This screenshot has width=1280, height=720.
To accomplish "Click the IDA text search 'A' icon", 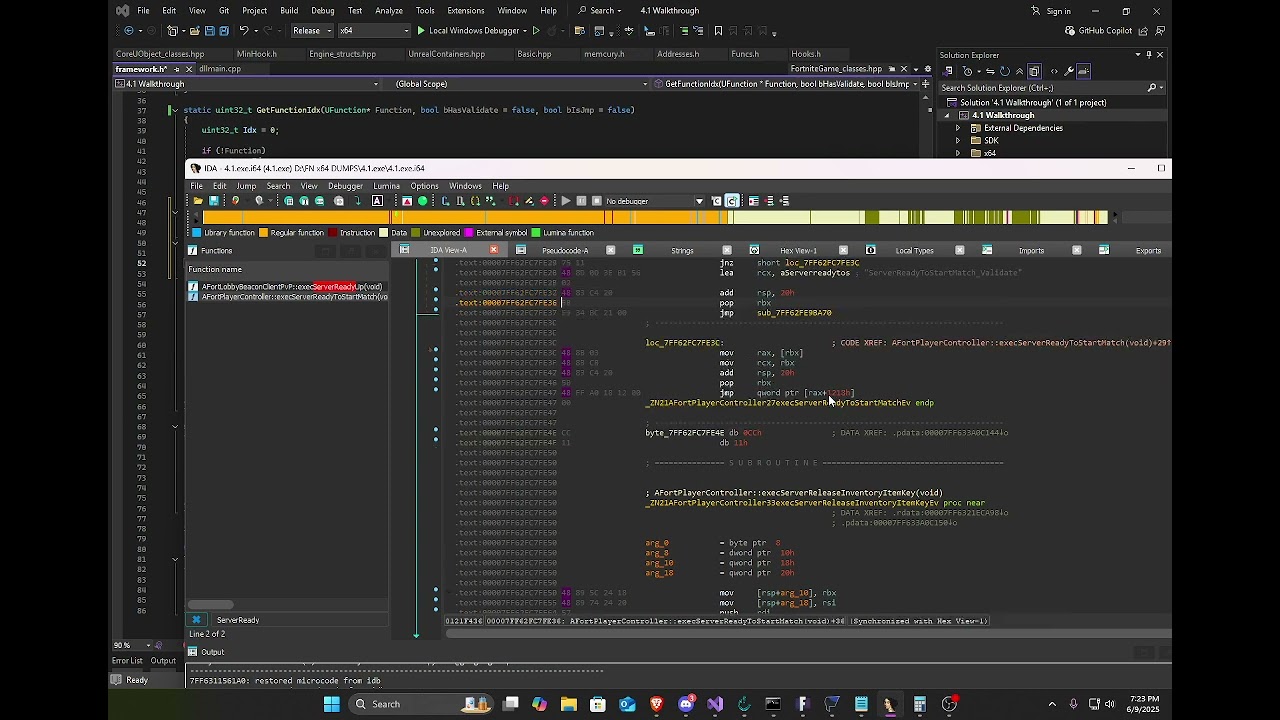I will coord(377,201).
